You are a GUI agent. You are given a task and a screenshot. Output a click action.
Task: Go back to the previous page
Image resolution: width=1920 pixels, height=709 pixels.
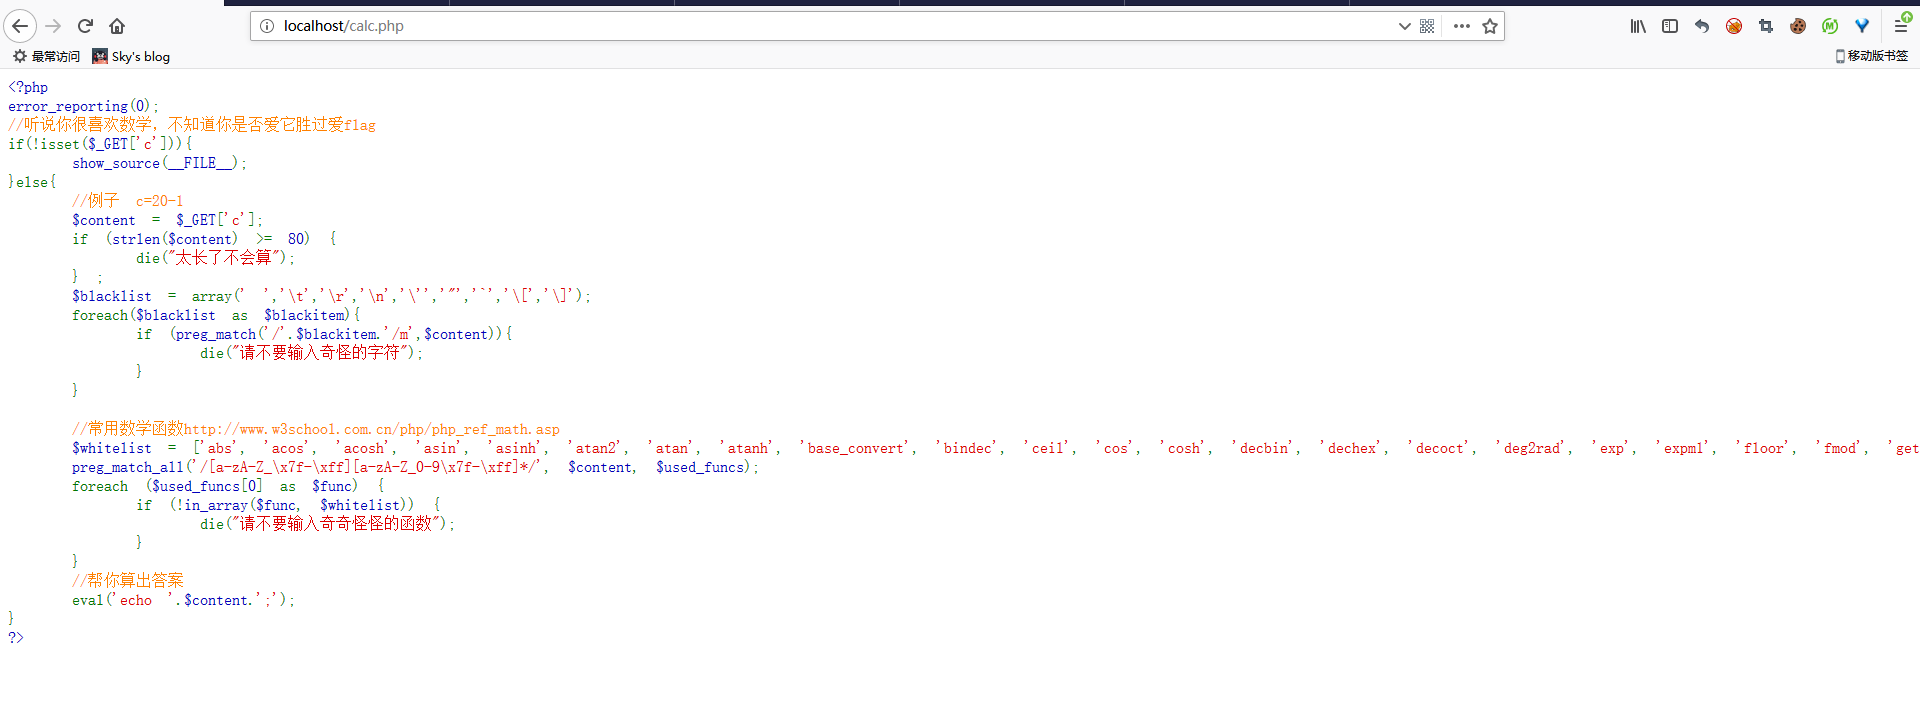tap(20, 26)
